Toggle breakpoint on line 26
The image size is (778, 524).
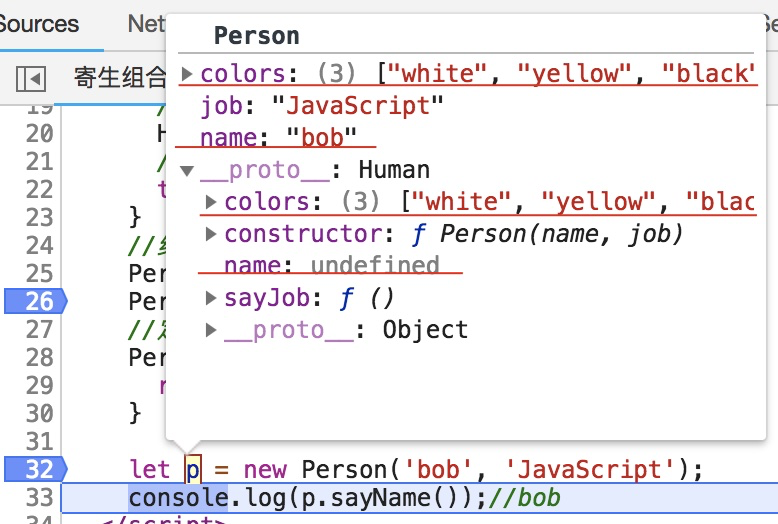click(36, 301)
